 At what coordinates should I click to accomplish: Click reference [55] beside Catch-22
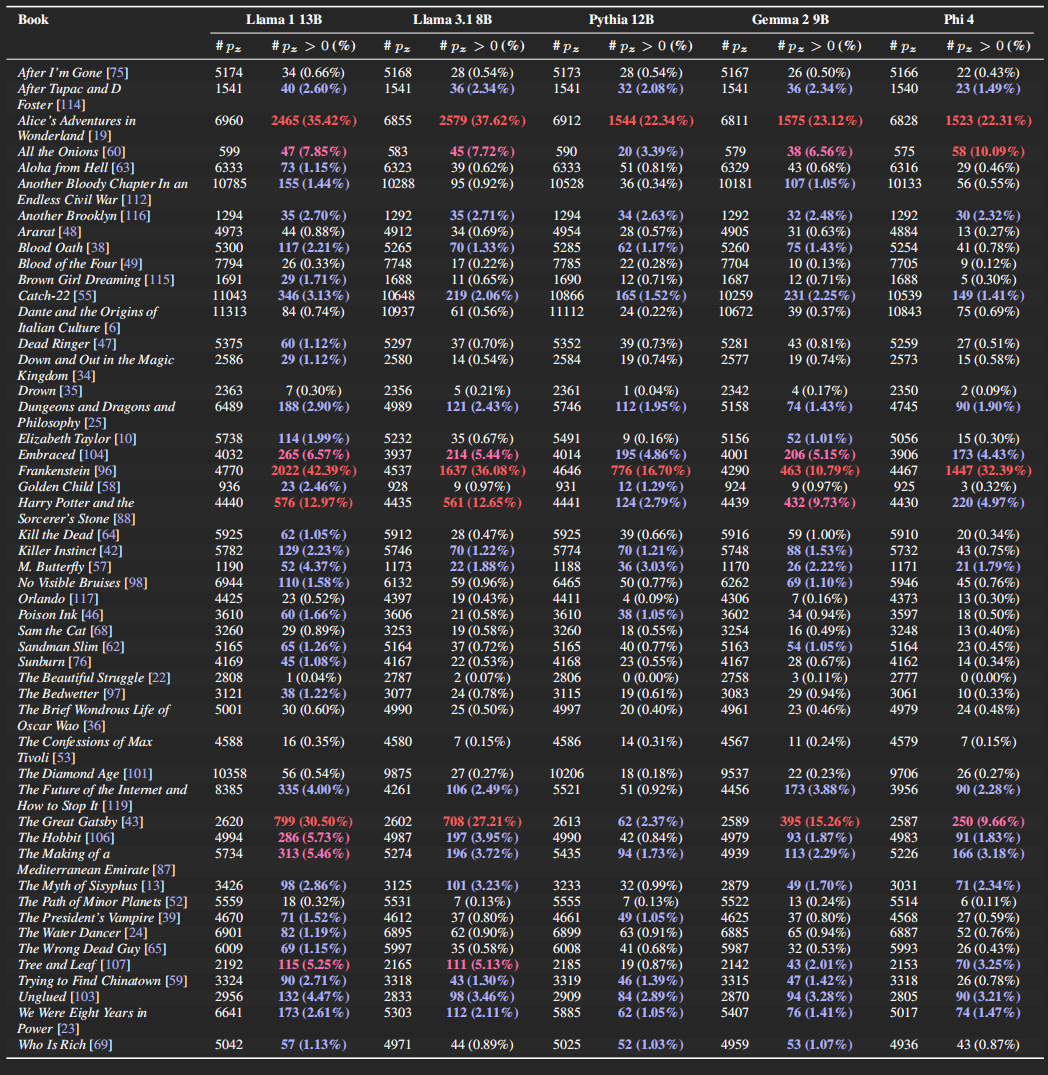tap(85, 296)
